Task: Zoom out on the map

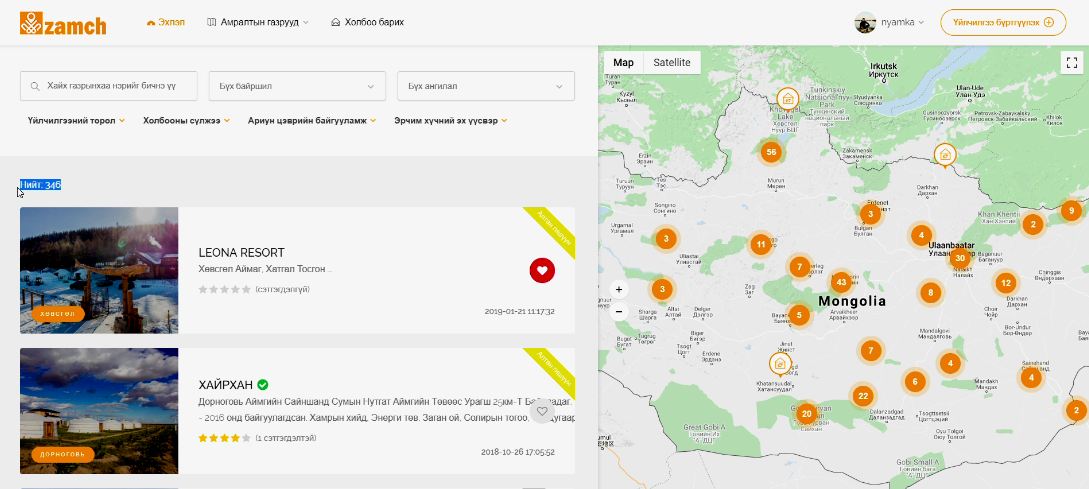Action: [x=619, y=311]
